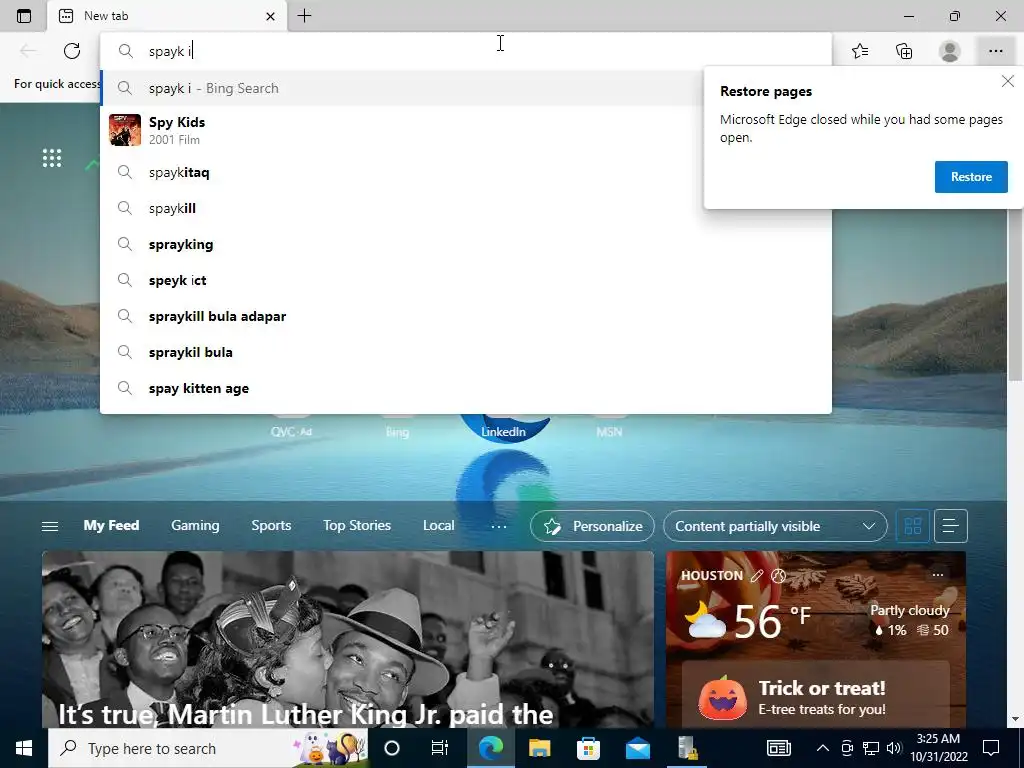Switch to the Top Stories tab

pos(357,525)
